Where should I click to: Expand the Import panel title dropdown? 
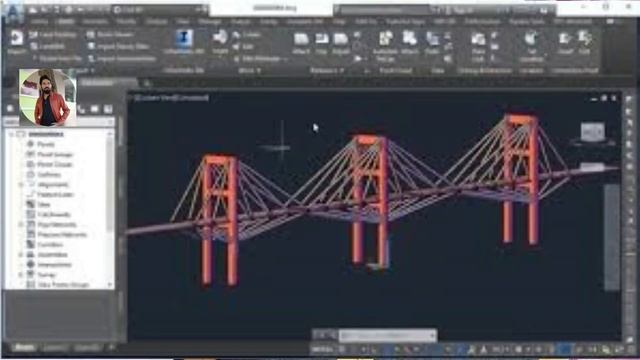85,71
